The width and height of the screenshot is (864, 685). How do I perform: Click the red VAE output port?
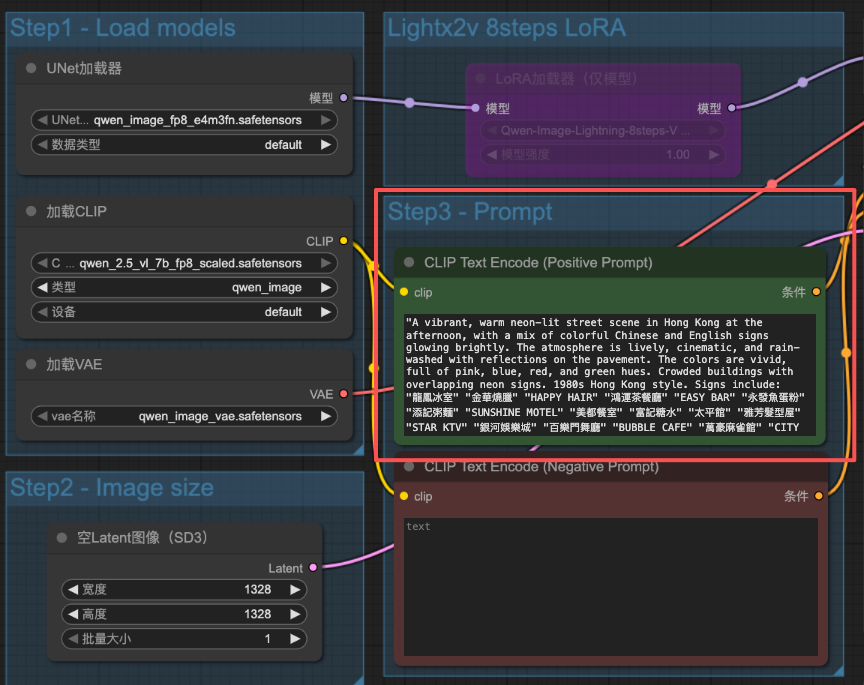344,394
